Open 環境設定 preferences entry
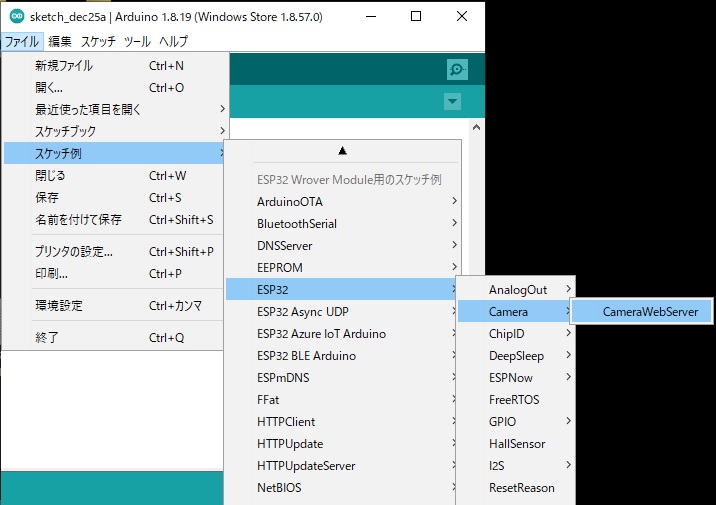 tap(114, 305)
